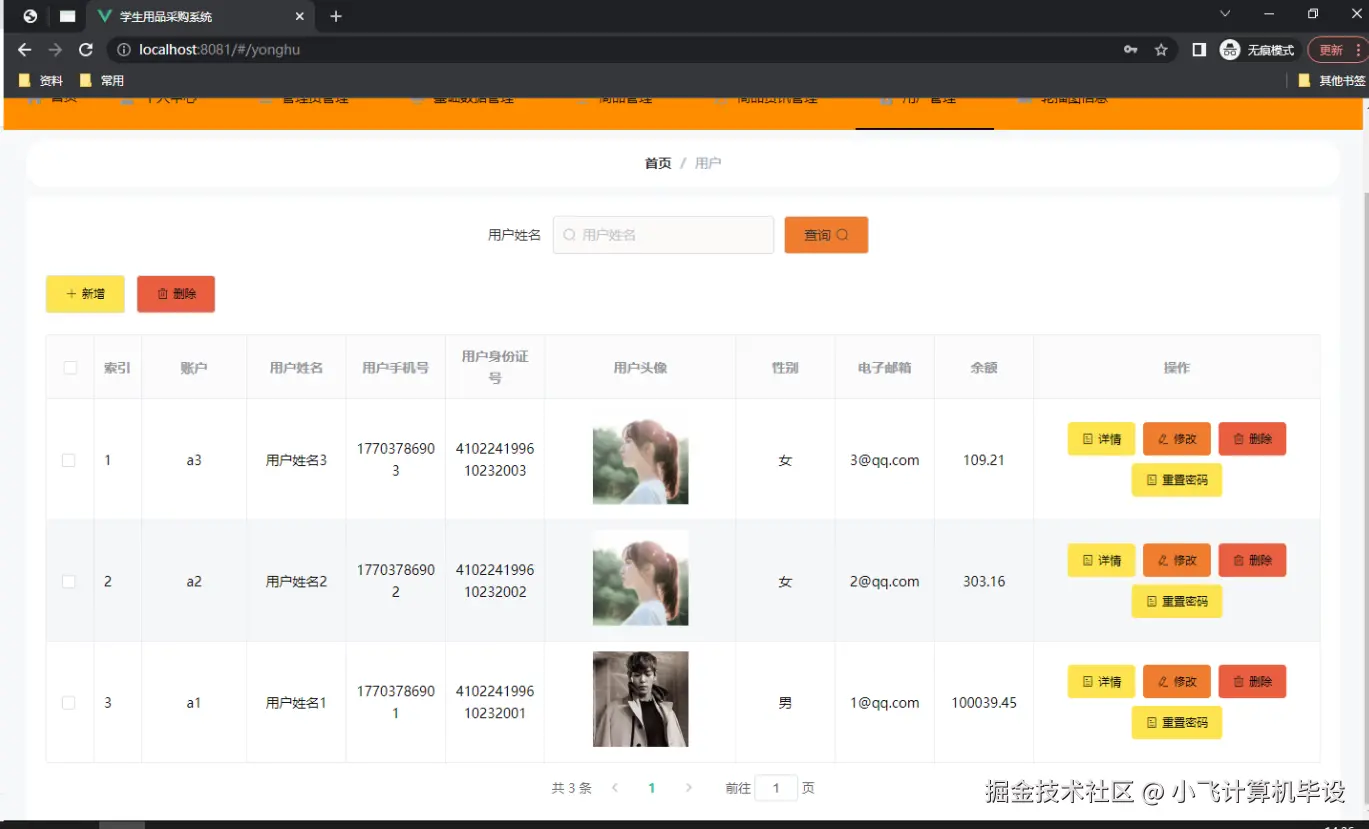Click the site info icon in address bar
Image resolution: width=1369 pixels, height=829 pixels.
(123, 50)
